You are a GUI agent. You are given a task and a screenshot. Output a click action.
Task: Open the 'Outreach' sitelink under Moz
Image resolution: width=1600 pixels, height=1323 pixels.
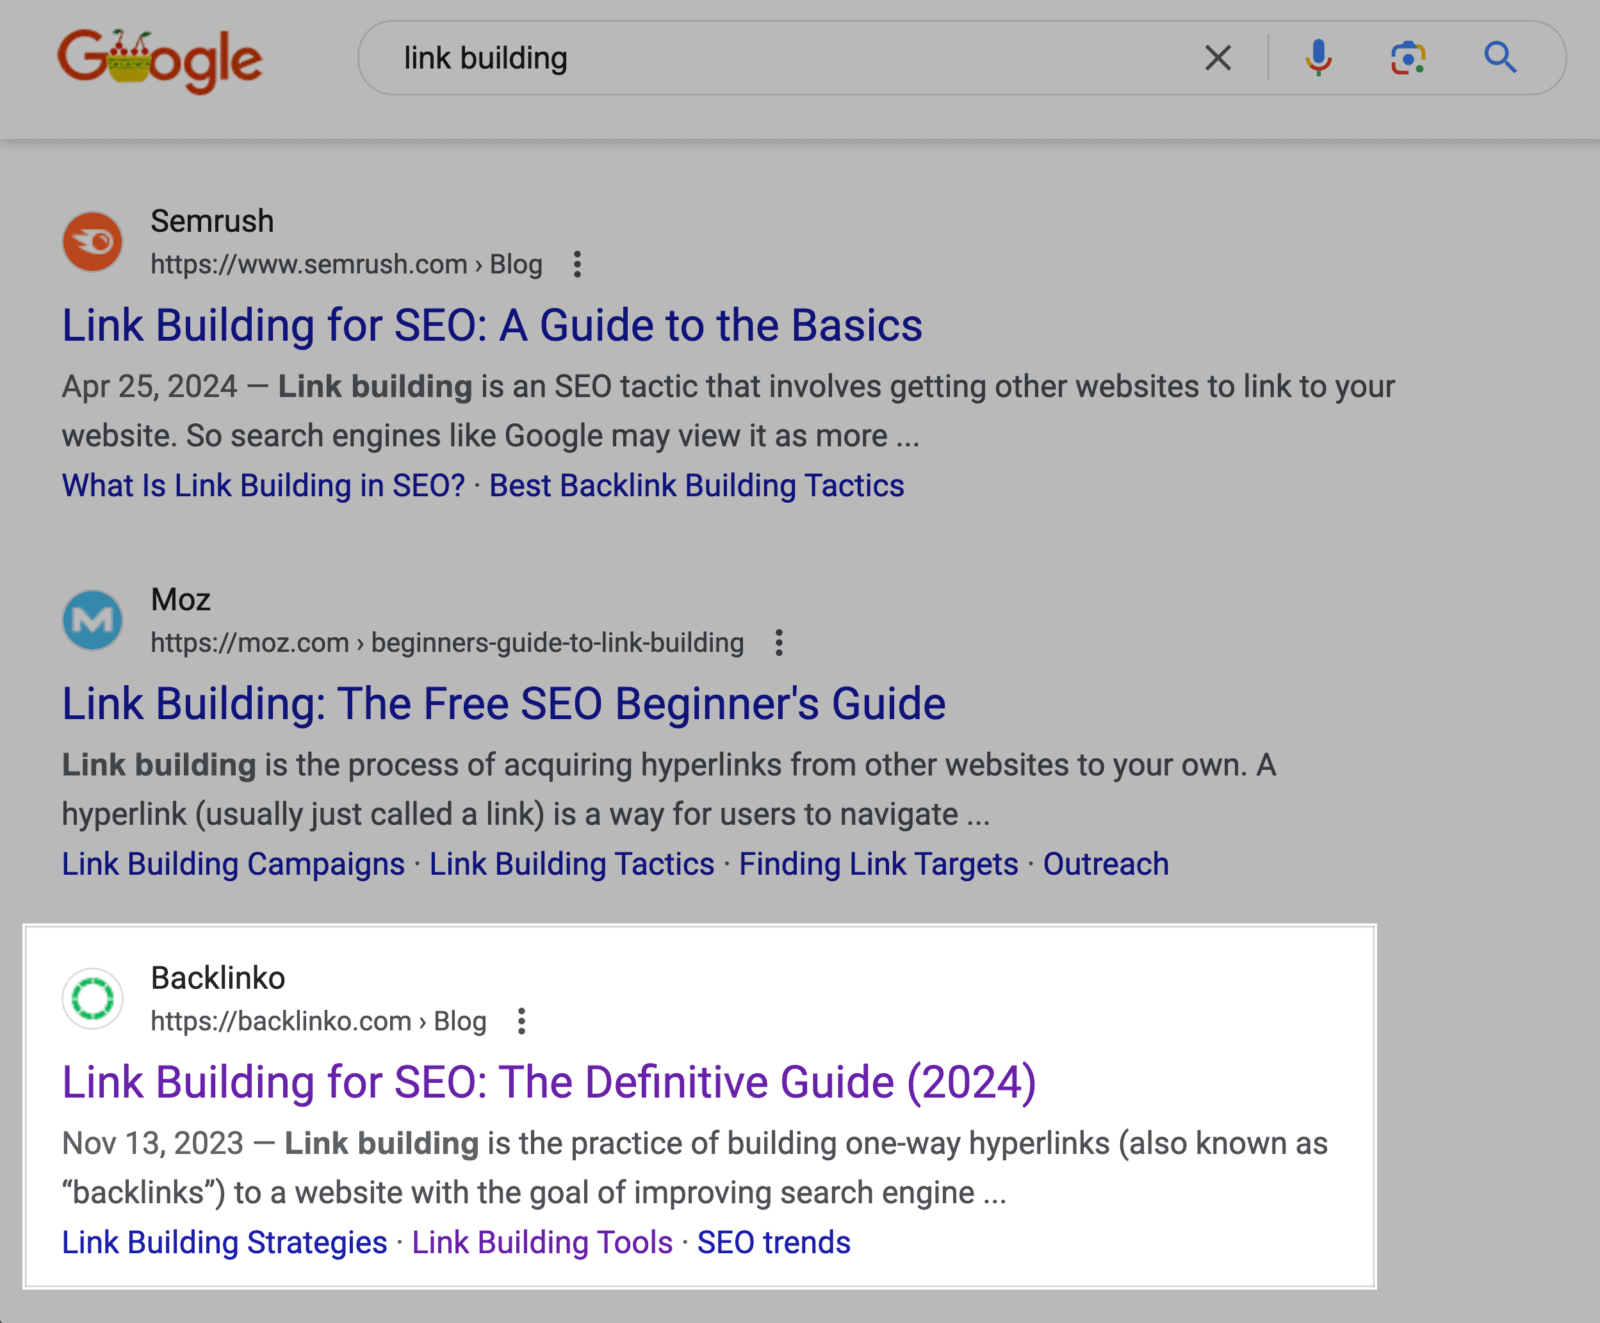(1105, 863)
